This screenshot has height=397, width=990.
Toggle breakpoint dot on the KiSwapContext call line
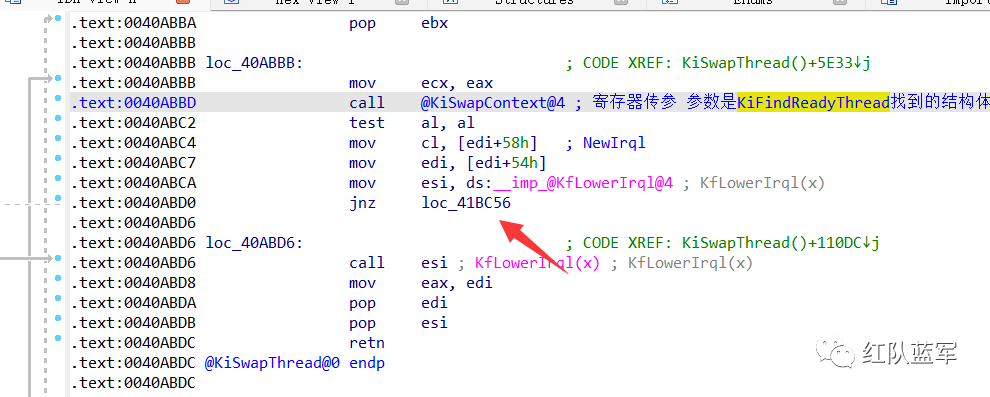coord(58,98)
